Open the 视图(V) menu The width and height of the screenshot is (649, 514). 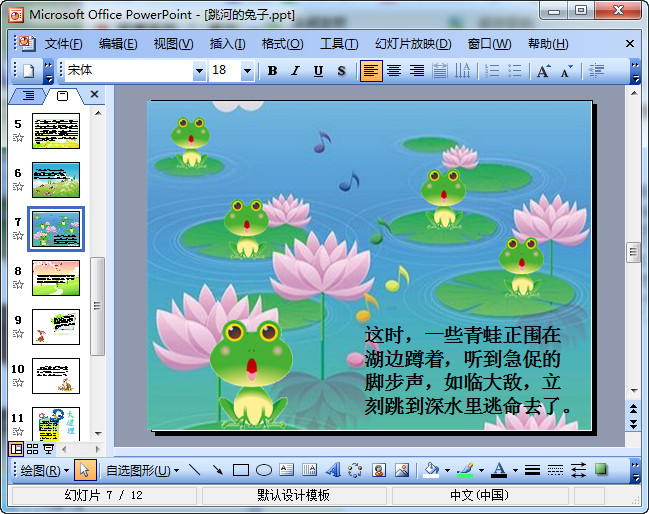[x=173, y=44]
